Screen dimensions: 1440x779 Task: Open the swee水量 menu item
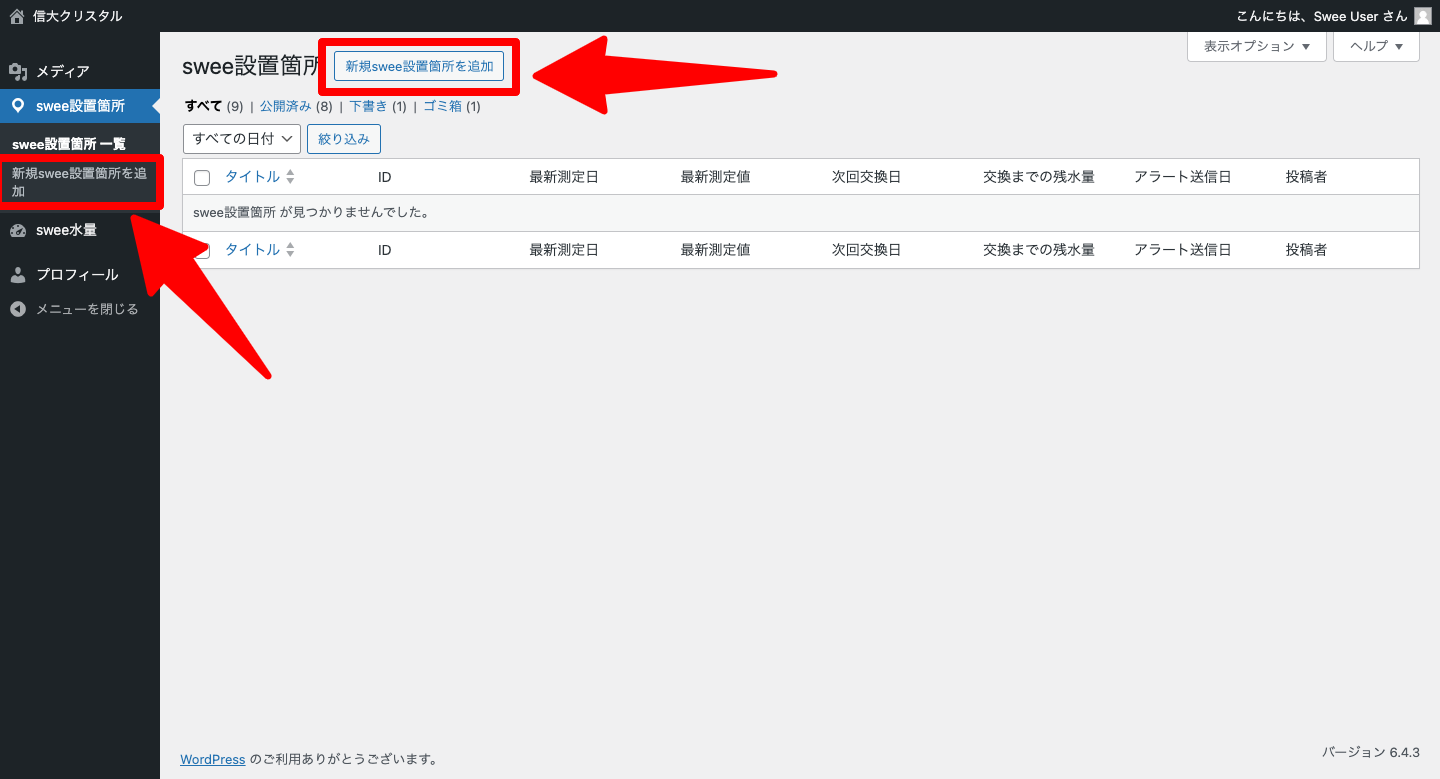pyautogui.click(x=66, y=230)
